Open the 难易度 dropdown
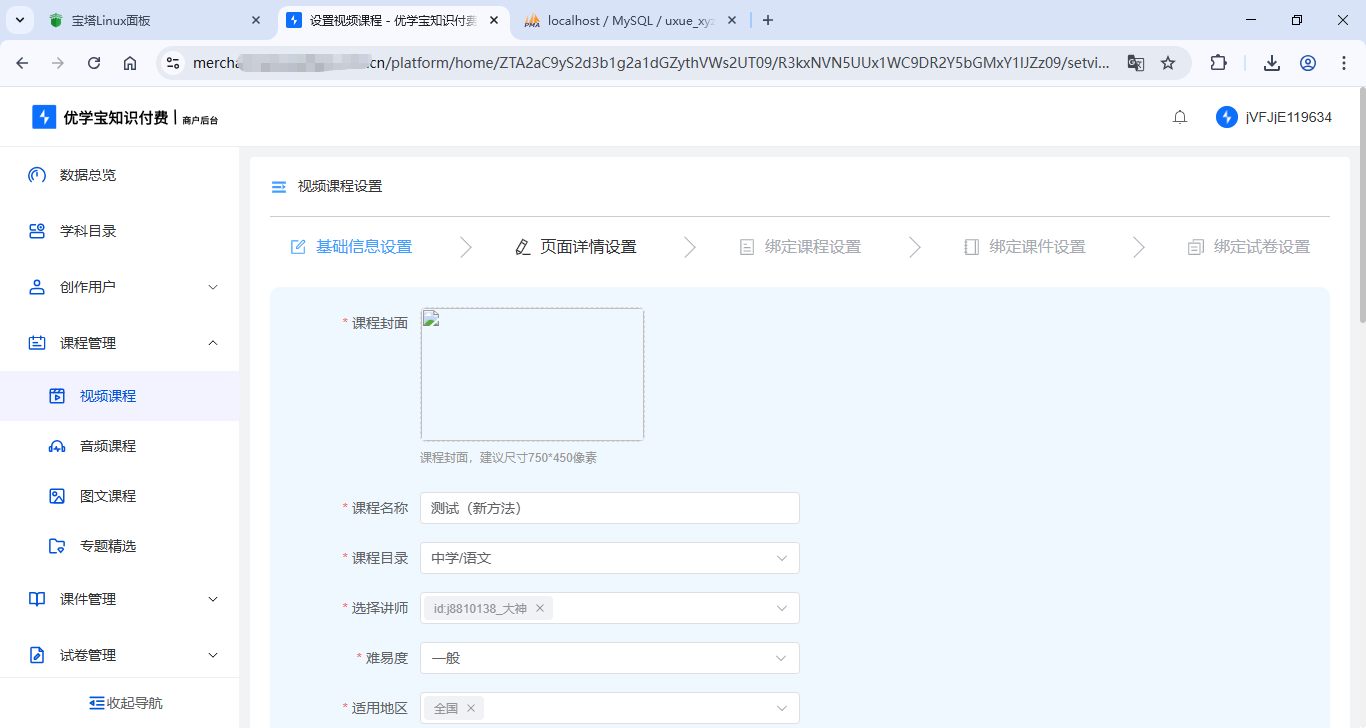This screenshot has width=1366, height=728. pos(609,658)
